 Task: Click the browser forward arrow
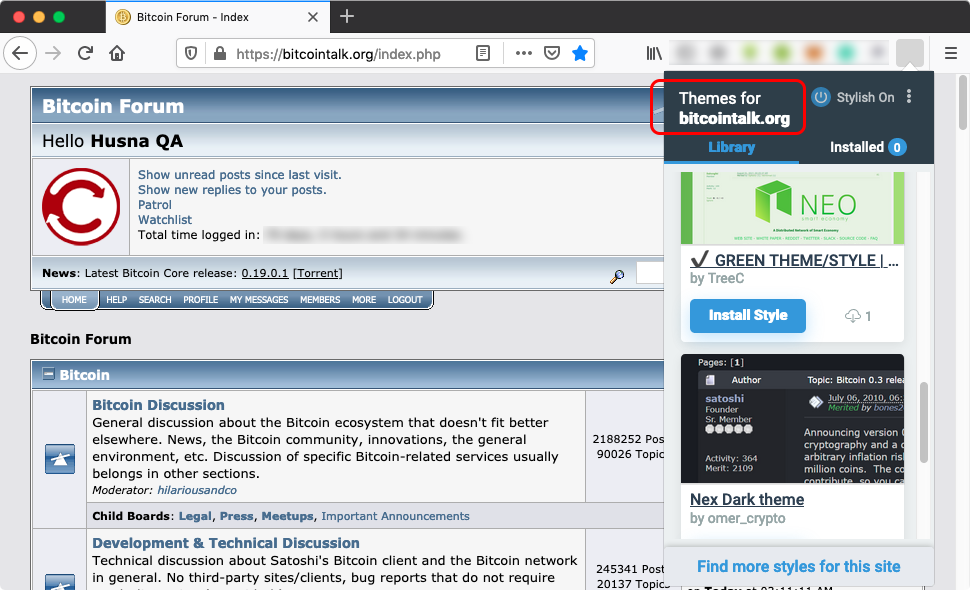coord(53,53)
